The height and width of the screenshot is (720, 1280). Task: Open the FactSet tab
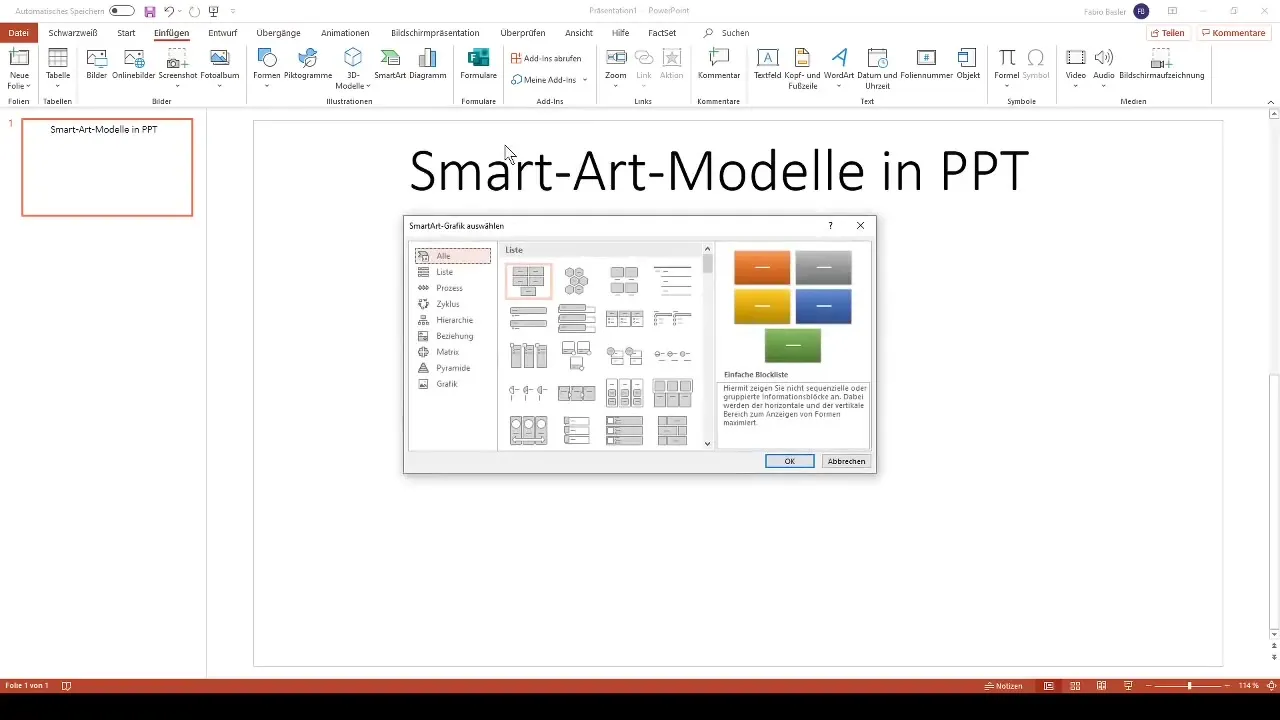662,33
